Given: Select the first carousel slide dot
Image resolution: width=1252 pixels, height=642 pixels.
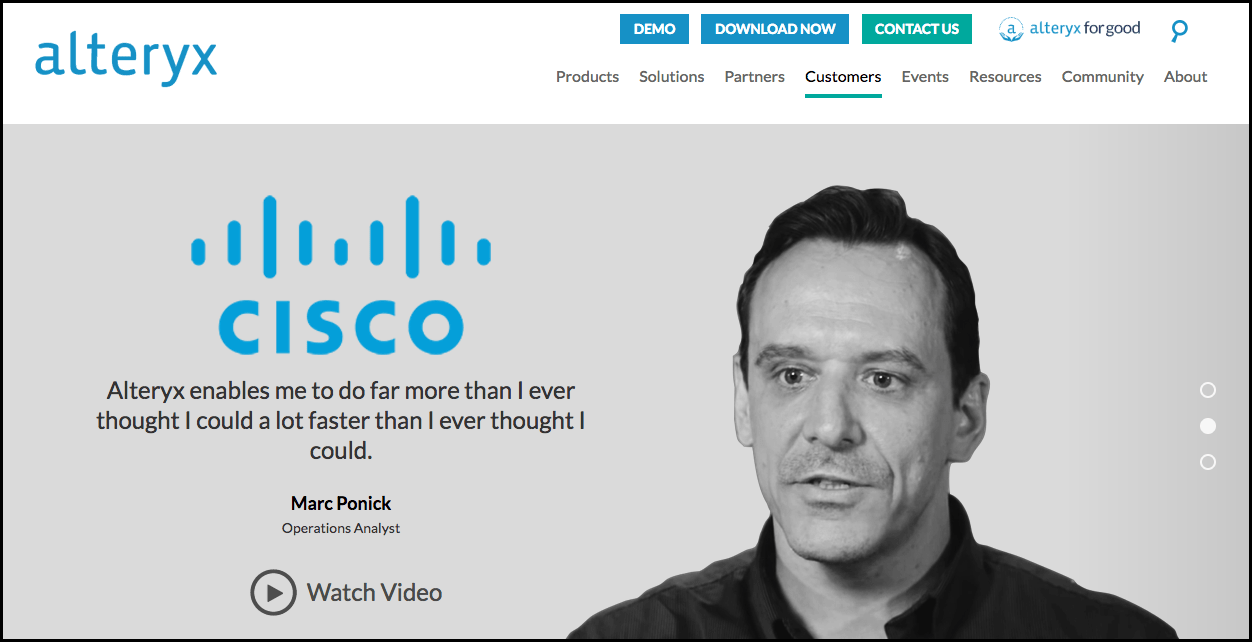Looking at the screenshot, I should (1208, 390).
